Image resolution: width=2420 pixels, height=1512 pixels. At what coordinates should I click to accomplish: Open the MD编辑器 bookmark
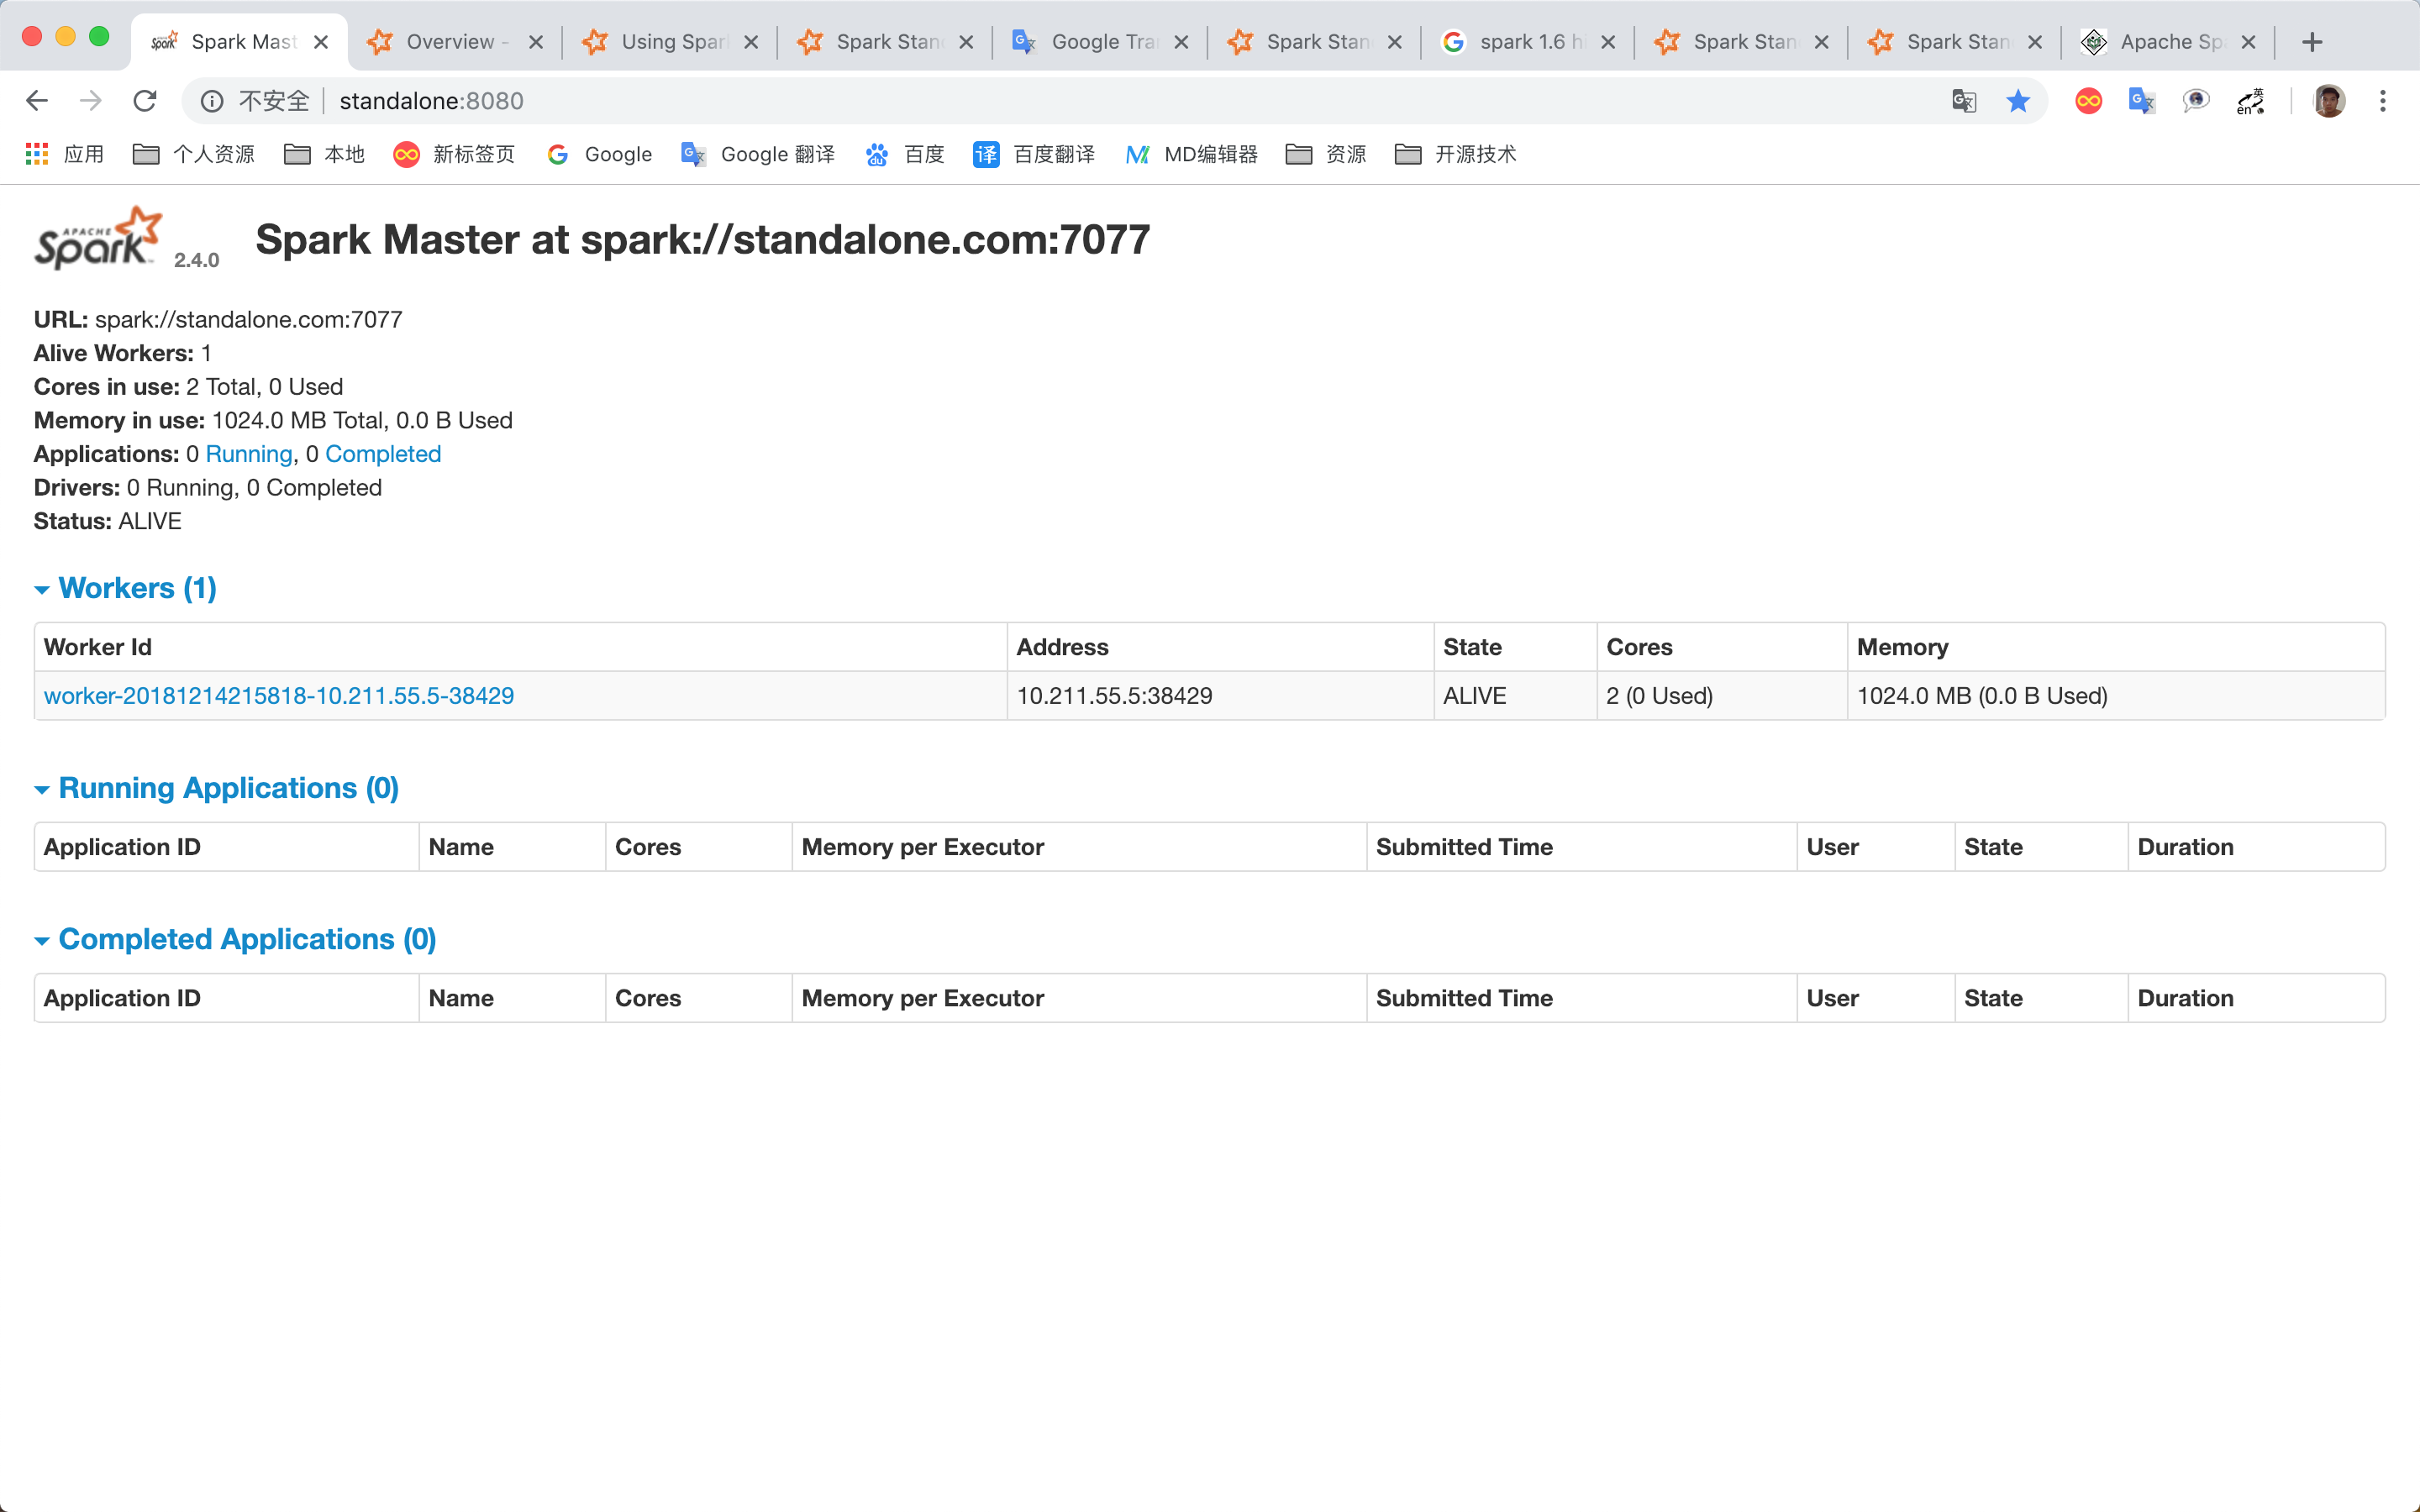[1191, 154]
